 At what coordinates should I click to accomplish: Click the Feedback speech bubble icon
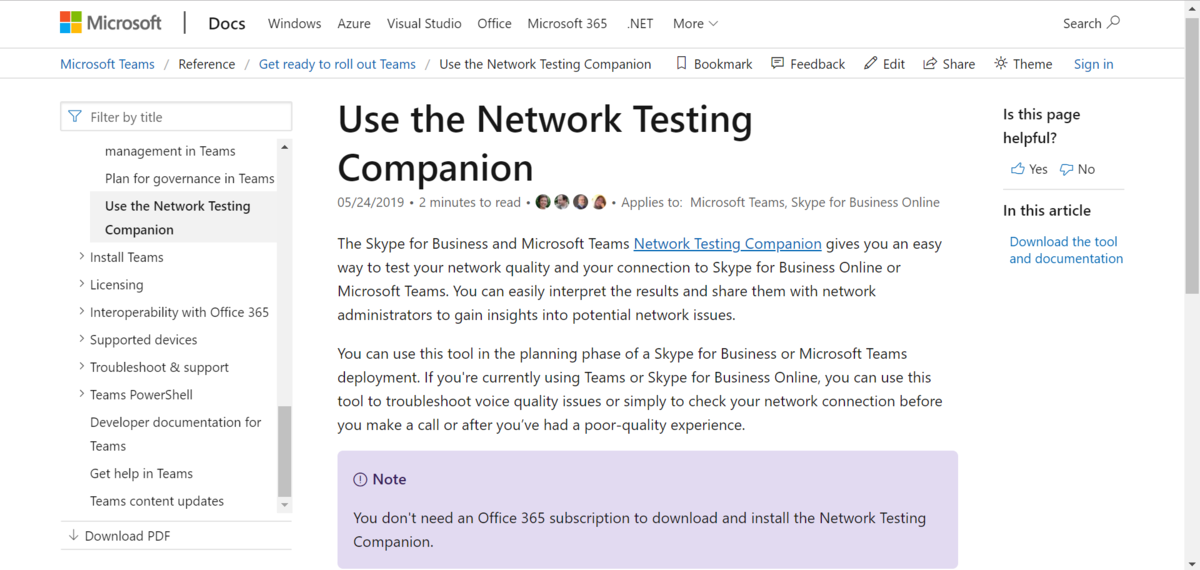[777, 63]
